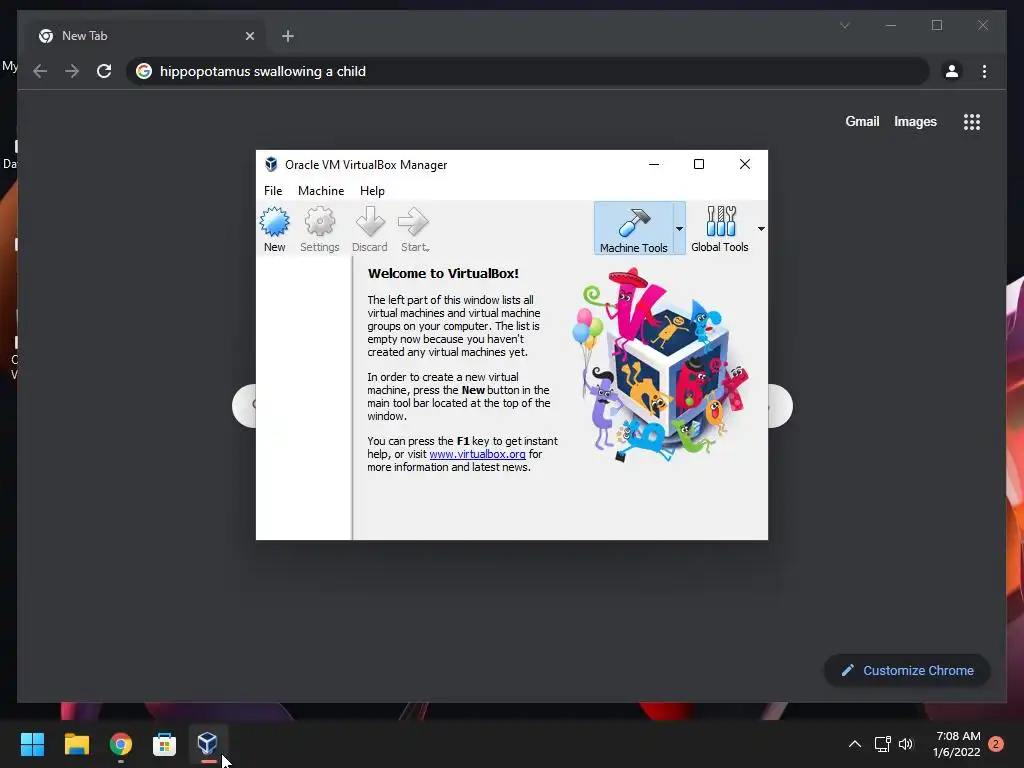
Task: Maximize the VirtualBox Manager window
Action: point(699,164)
